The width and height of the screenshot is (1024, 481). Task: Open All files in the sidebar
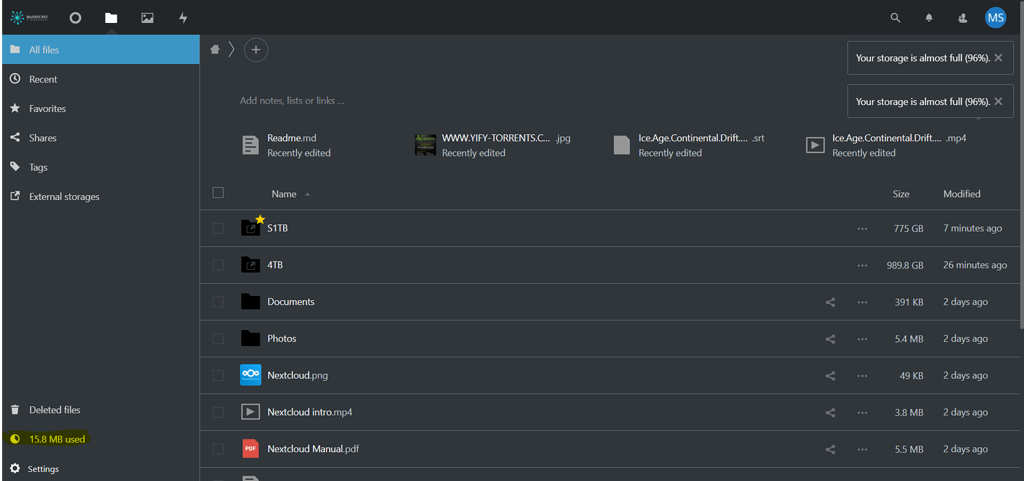(x=101, y=50)
